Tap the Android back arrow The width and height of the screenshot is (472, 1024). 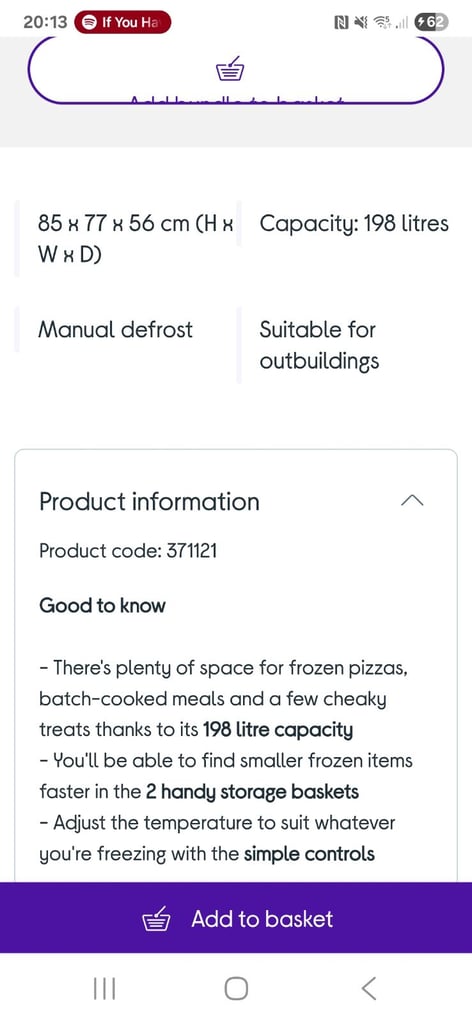pos(369,988)
